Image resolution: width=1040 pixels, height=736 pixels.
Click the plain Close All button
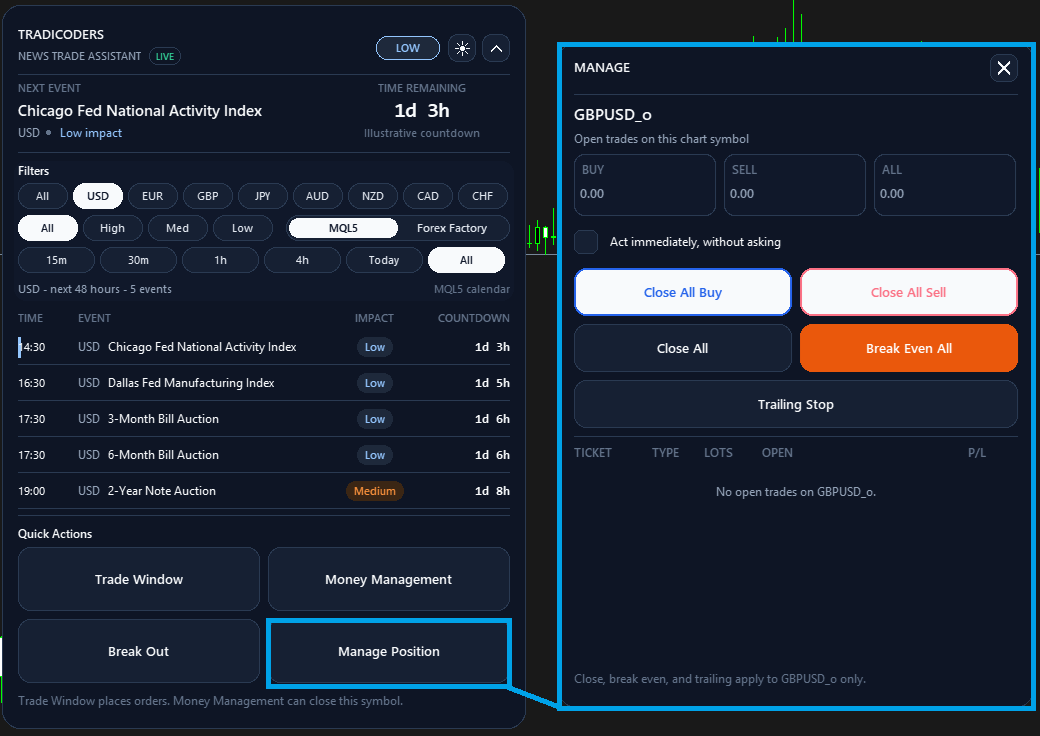pos(683,349)
